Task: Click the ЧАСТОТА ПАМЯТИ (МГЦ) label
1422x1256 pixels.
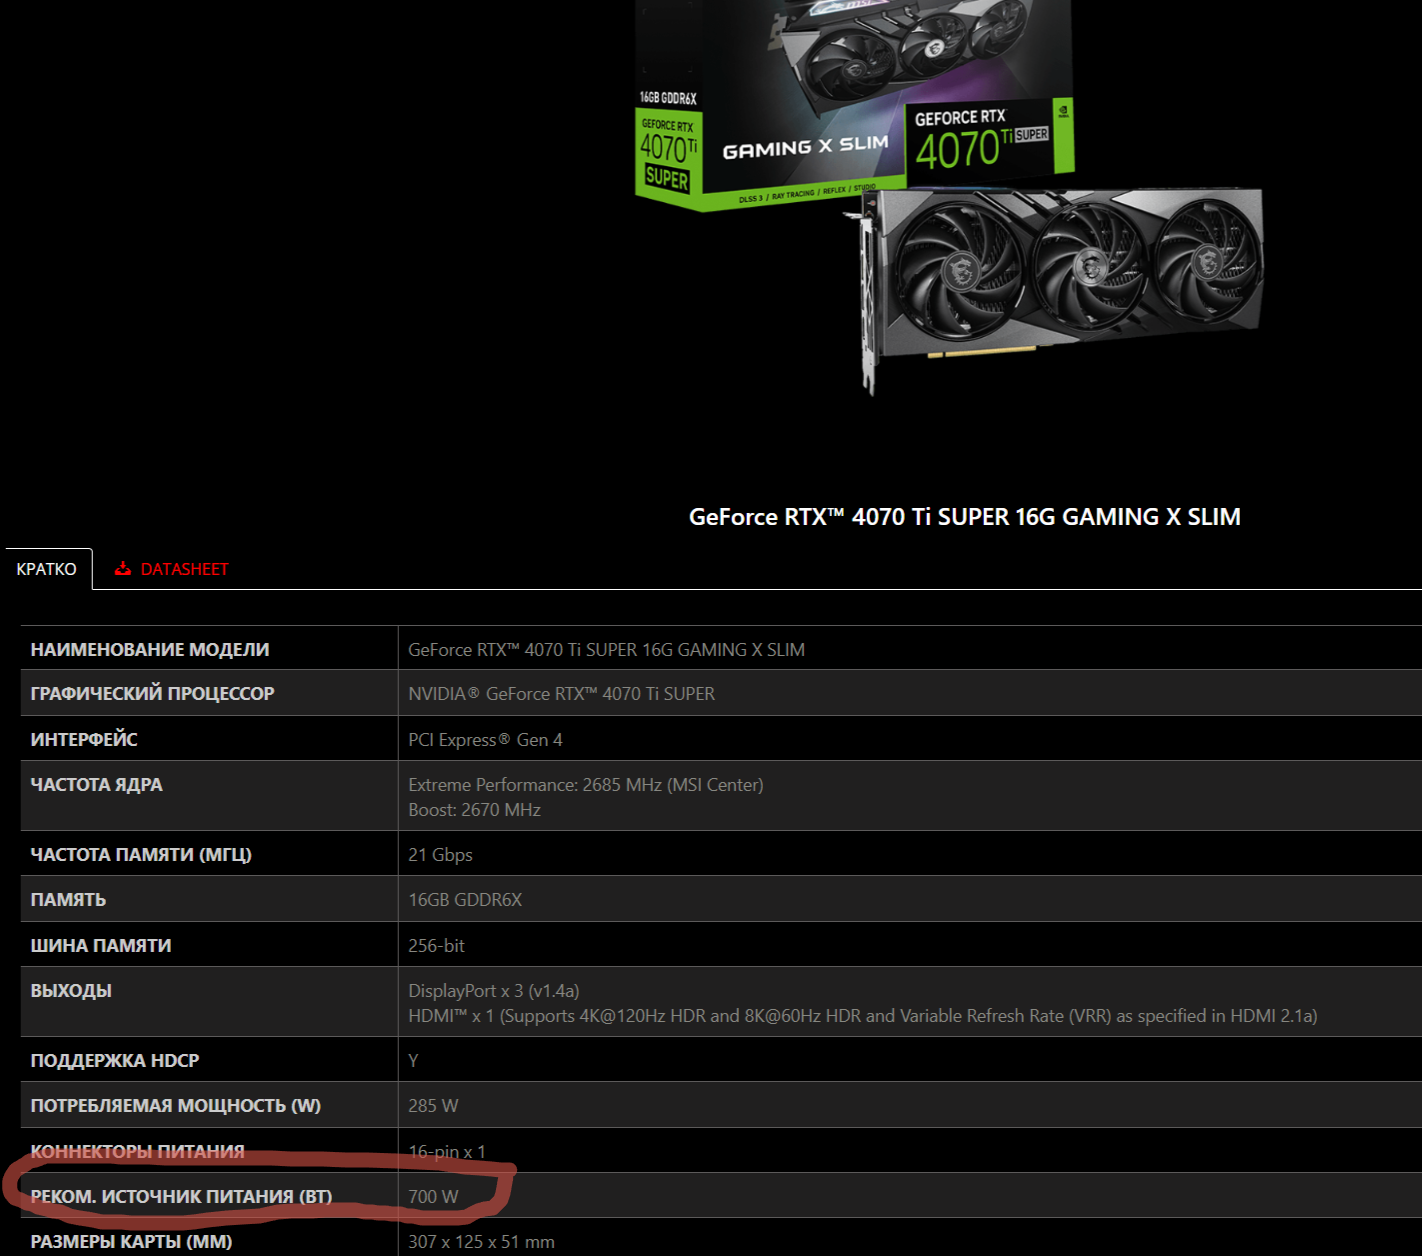Action: pyautogui.click(x=141, y=855)
